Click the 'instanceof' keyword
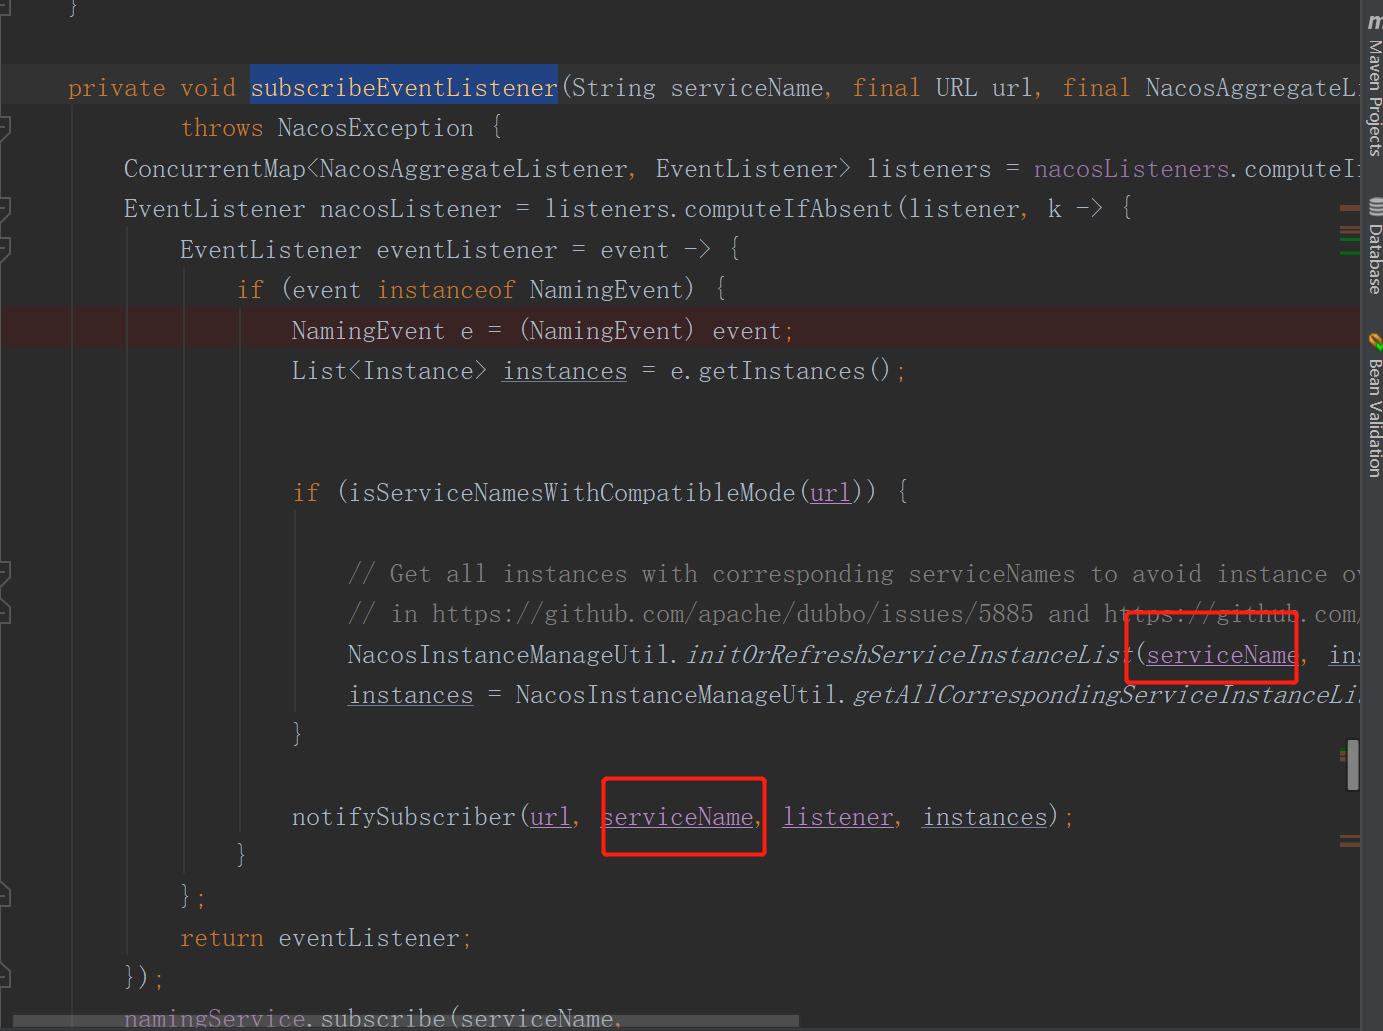The image size is (1383, 1031). tap(446, 290)
